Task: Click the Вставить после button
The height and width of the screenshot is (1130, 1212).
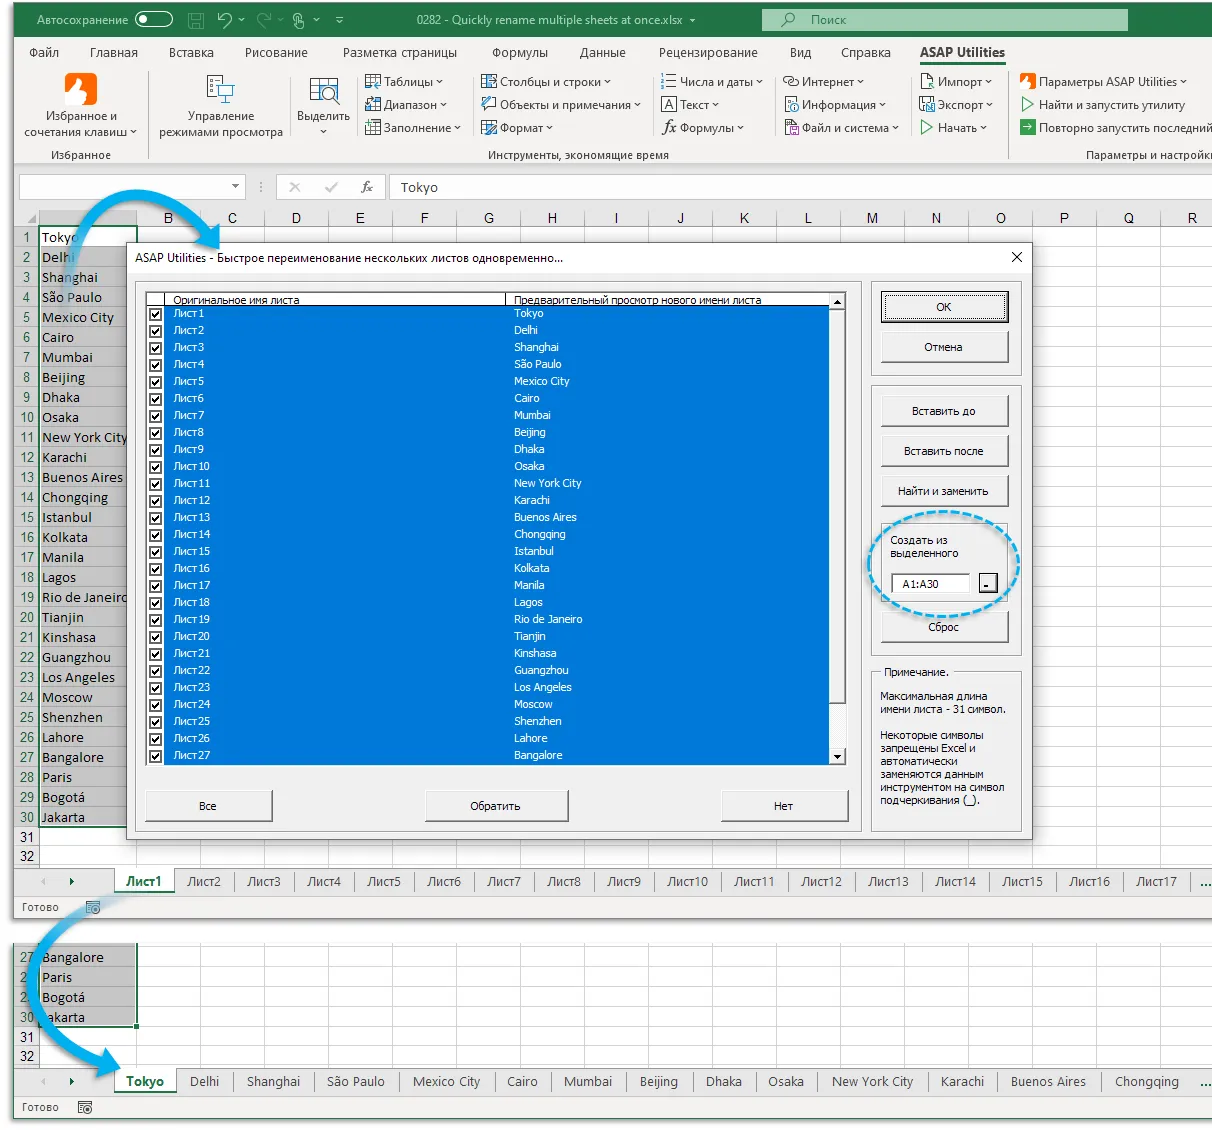Action: [944, 451]
